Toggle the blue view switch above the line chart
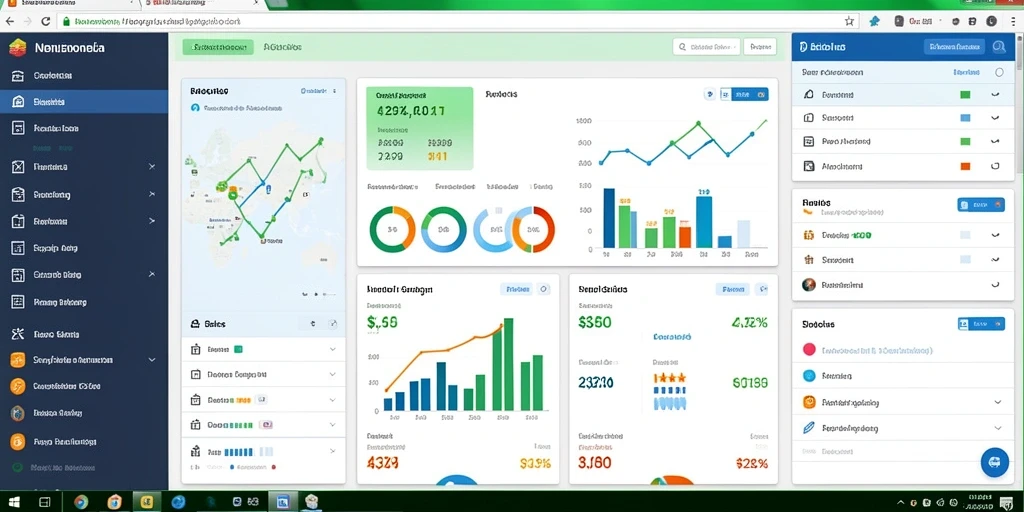Image resolution: width=1024 pixels, height=512 pixels. pyautogui.click(x=750, y=95)
